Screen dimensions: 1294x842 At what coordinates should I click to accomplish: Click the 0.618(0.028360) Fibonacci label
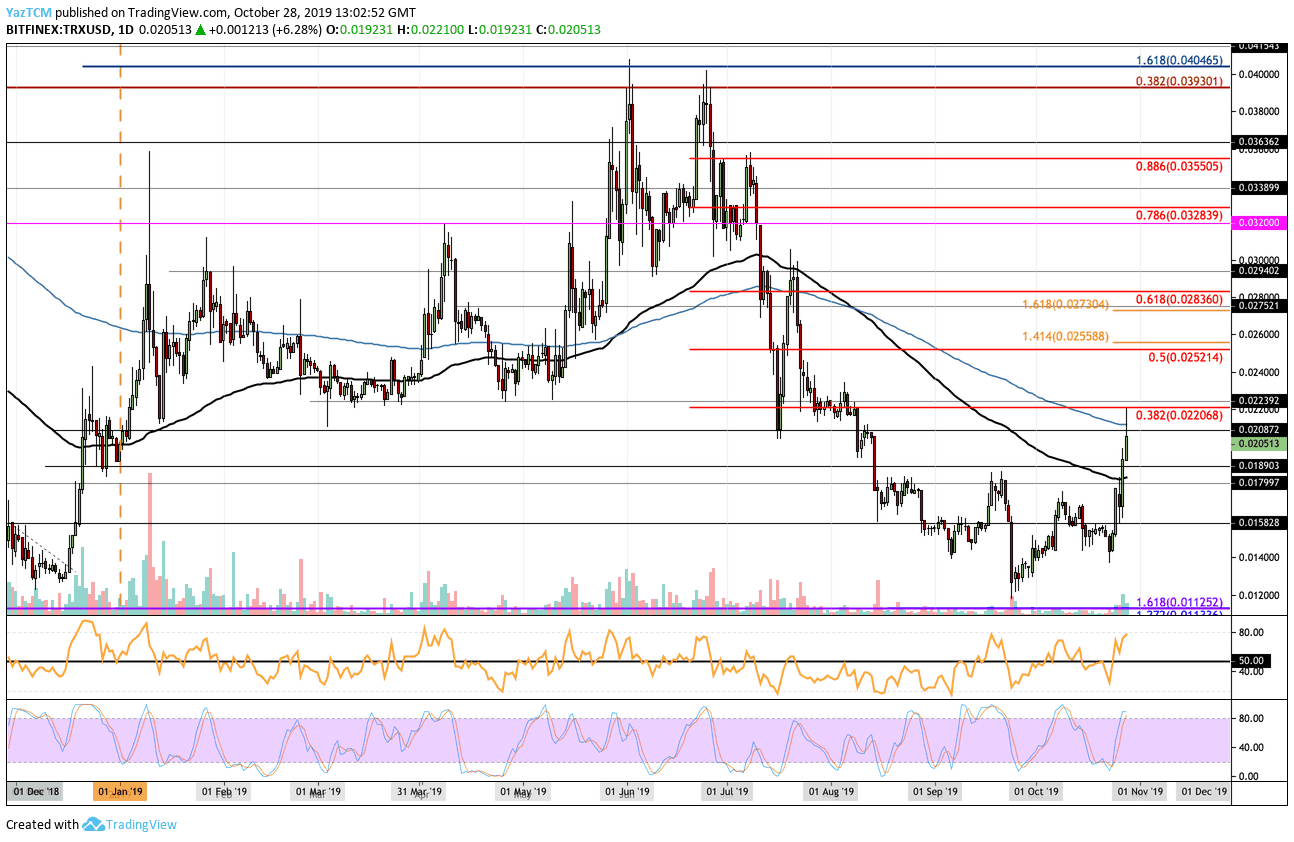(x=1177, y=299)
